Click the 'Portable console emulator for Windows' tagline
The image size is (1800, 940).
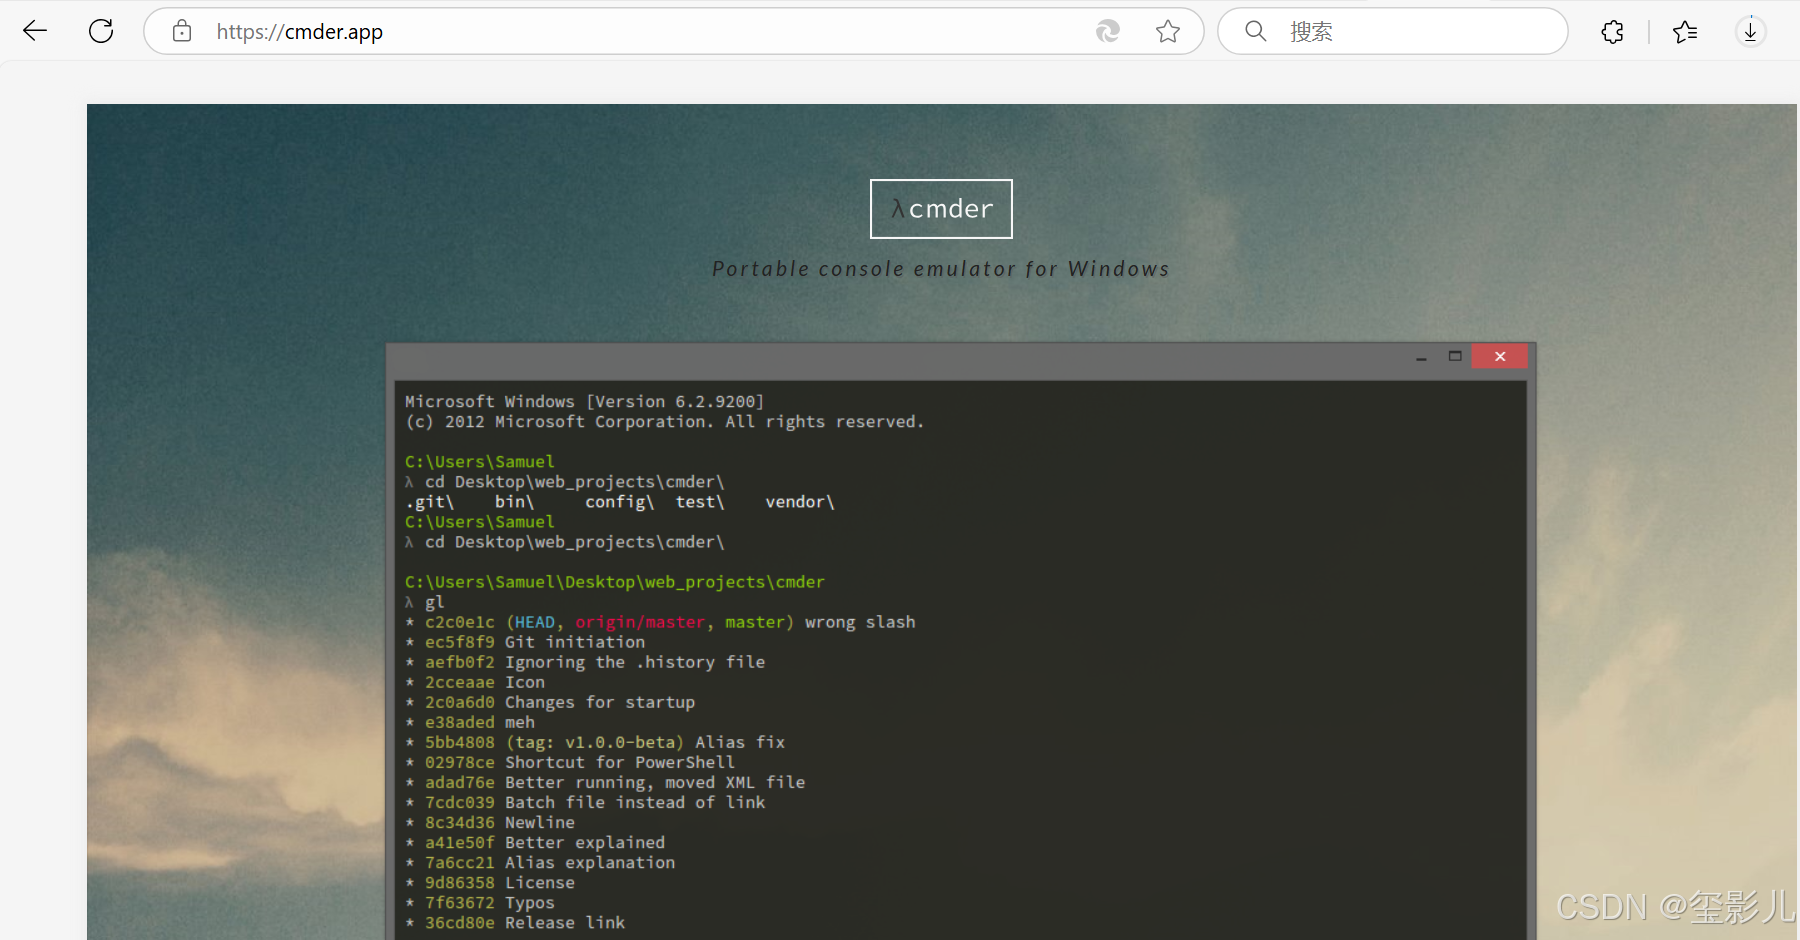pyautogui.click(x=941, y=269)
